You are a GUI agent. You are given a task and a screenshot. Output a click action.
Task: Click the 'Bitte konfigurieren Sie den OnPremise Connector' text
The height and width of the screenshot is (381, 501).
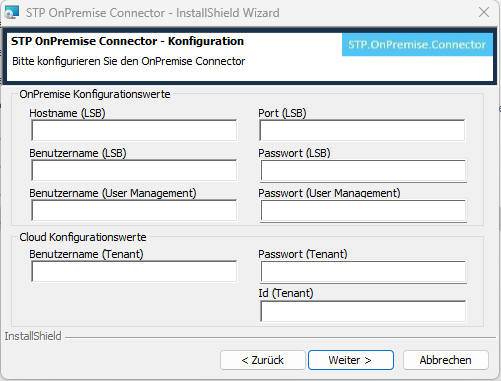point(129,61)
